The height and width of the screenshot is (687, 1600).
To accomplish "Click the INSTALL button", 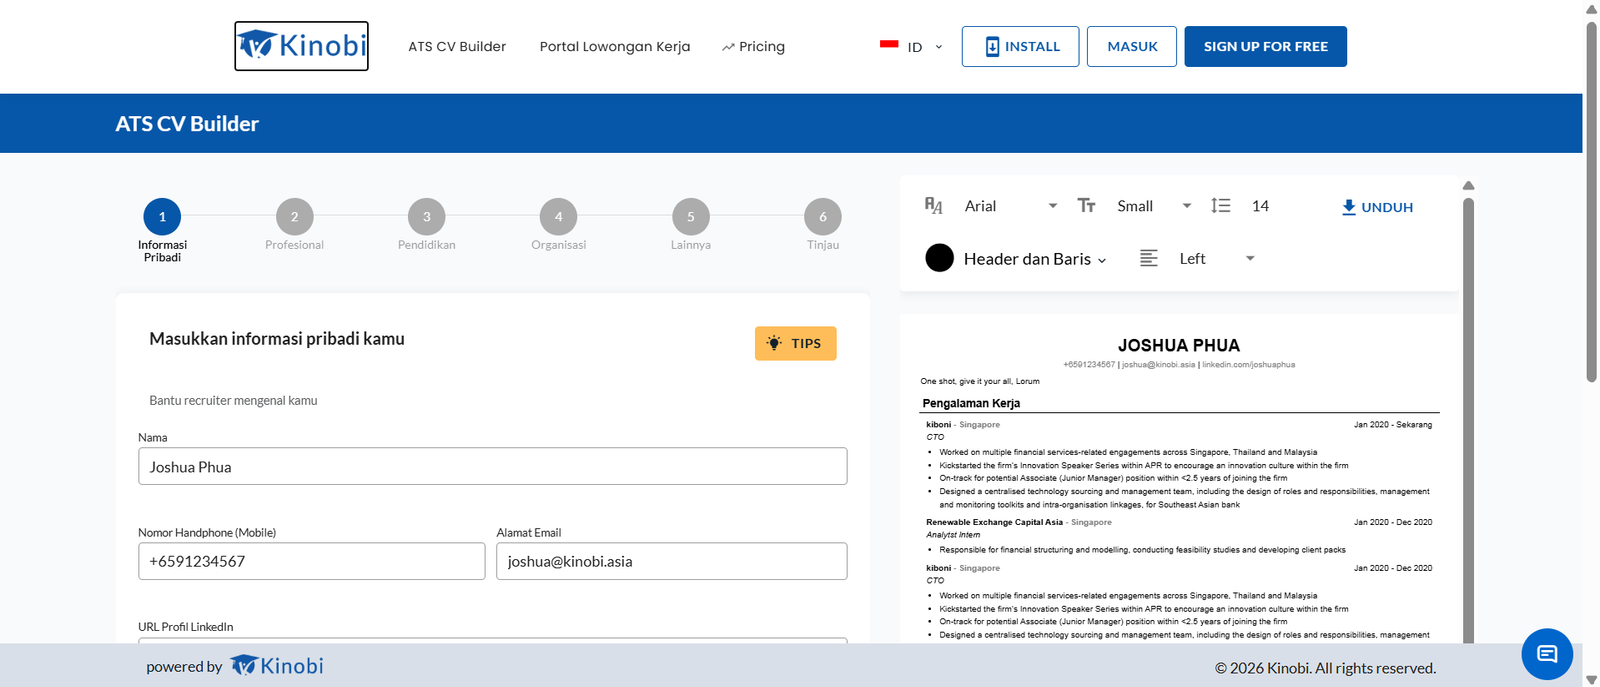I will coord(1020,47).
